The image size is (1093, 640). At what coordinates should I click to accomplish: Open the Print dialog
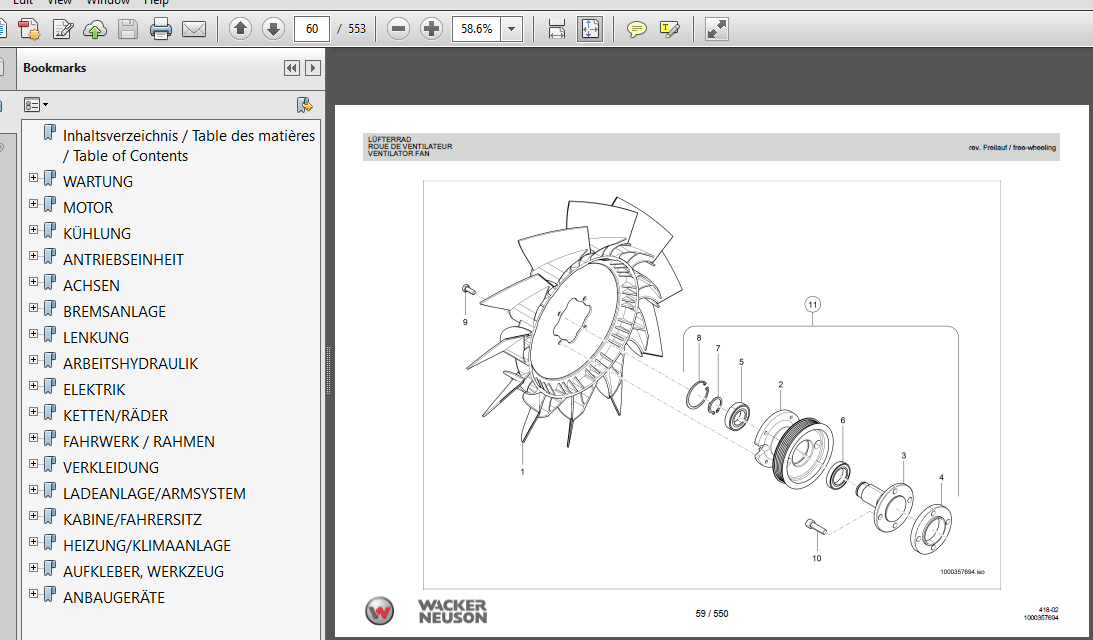point(158,28)
